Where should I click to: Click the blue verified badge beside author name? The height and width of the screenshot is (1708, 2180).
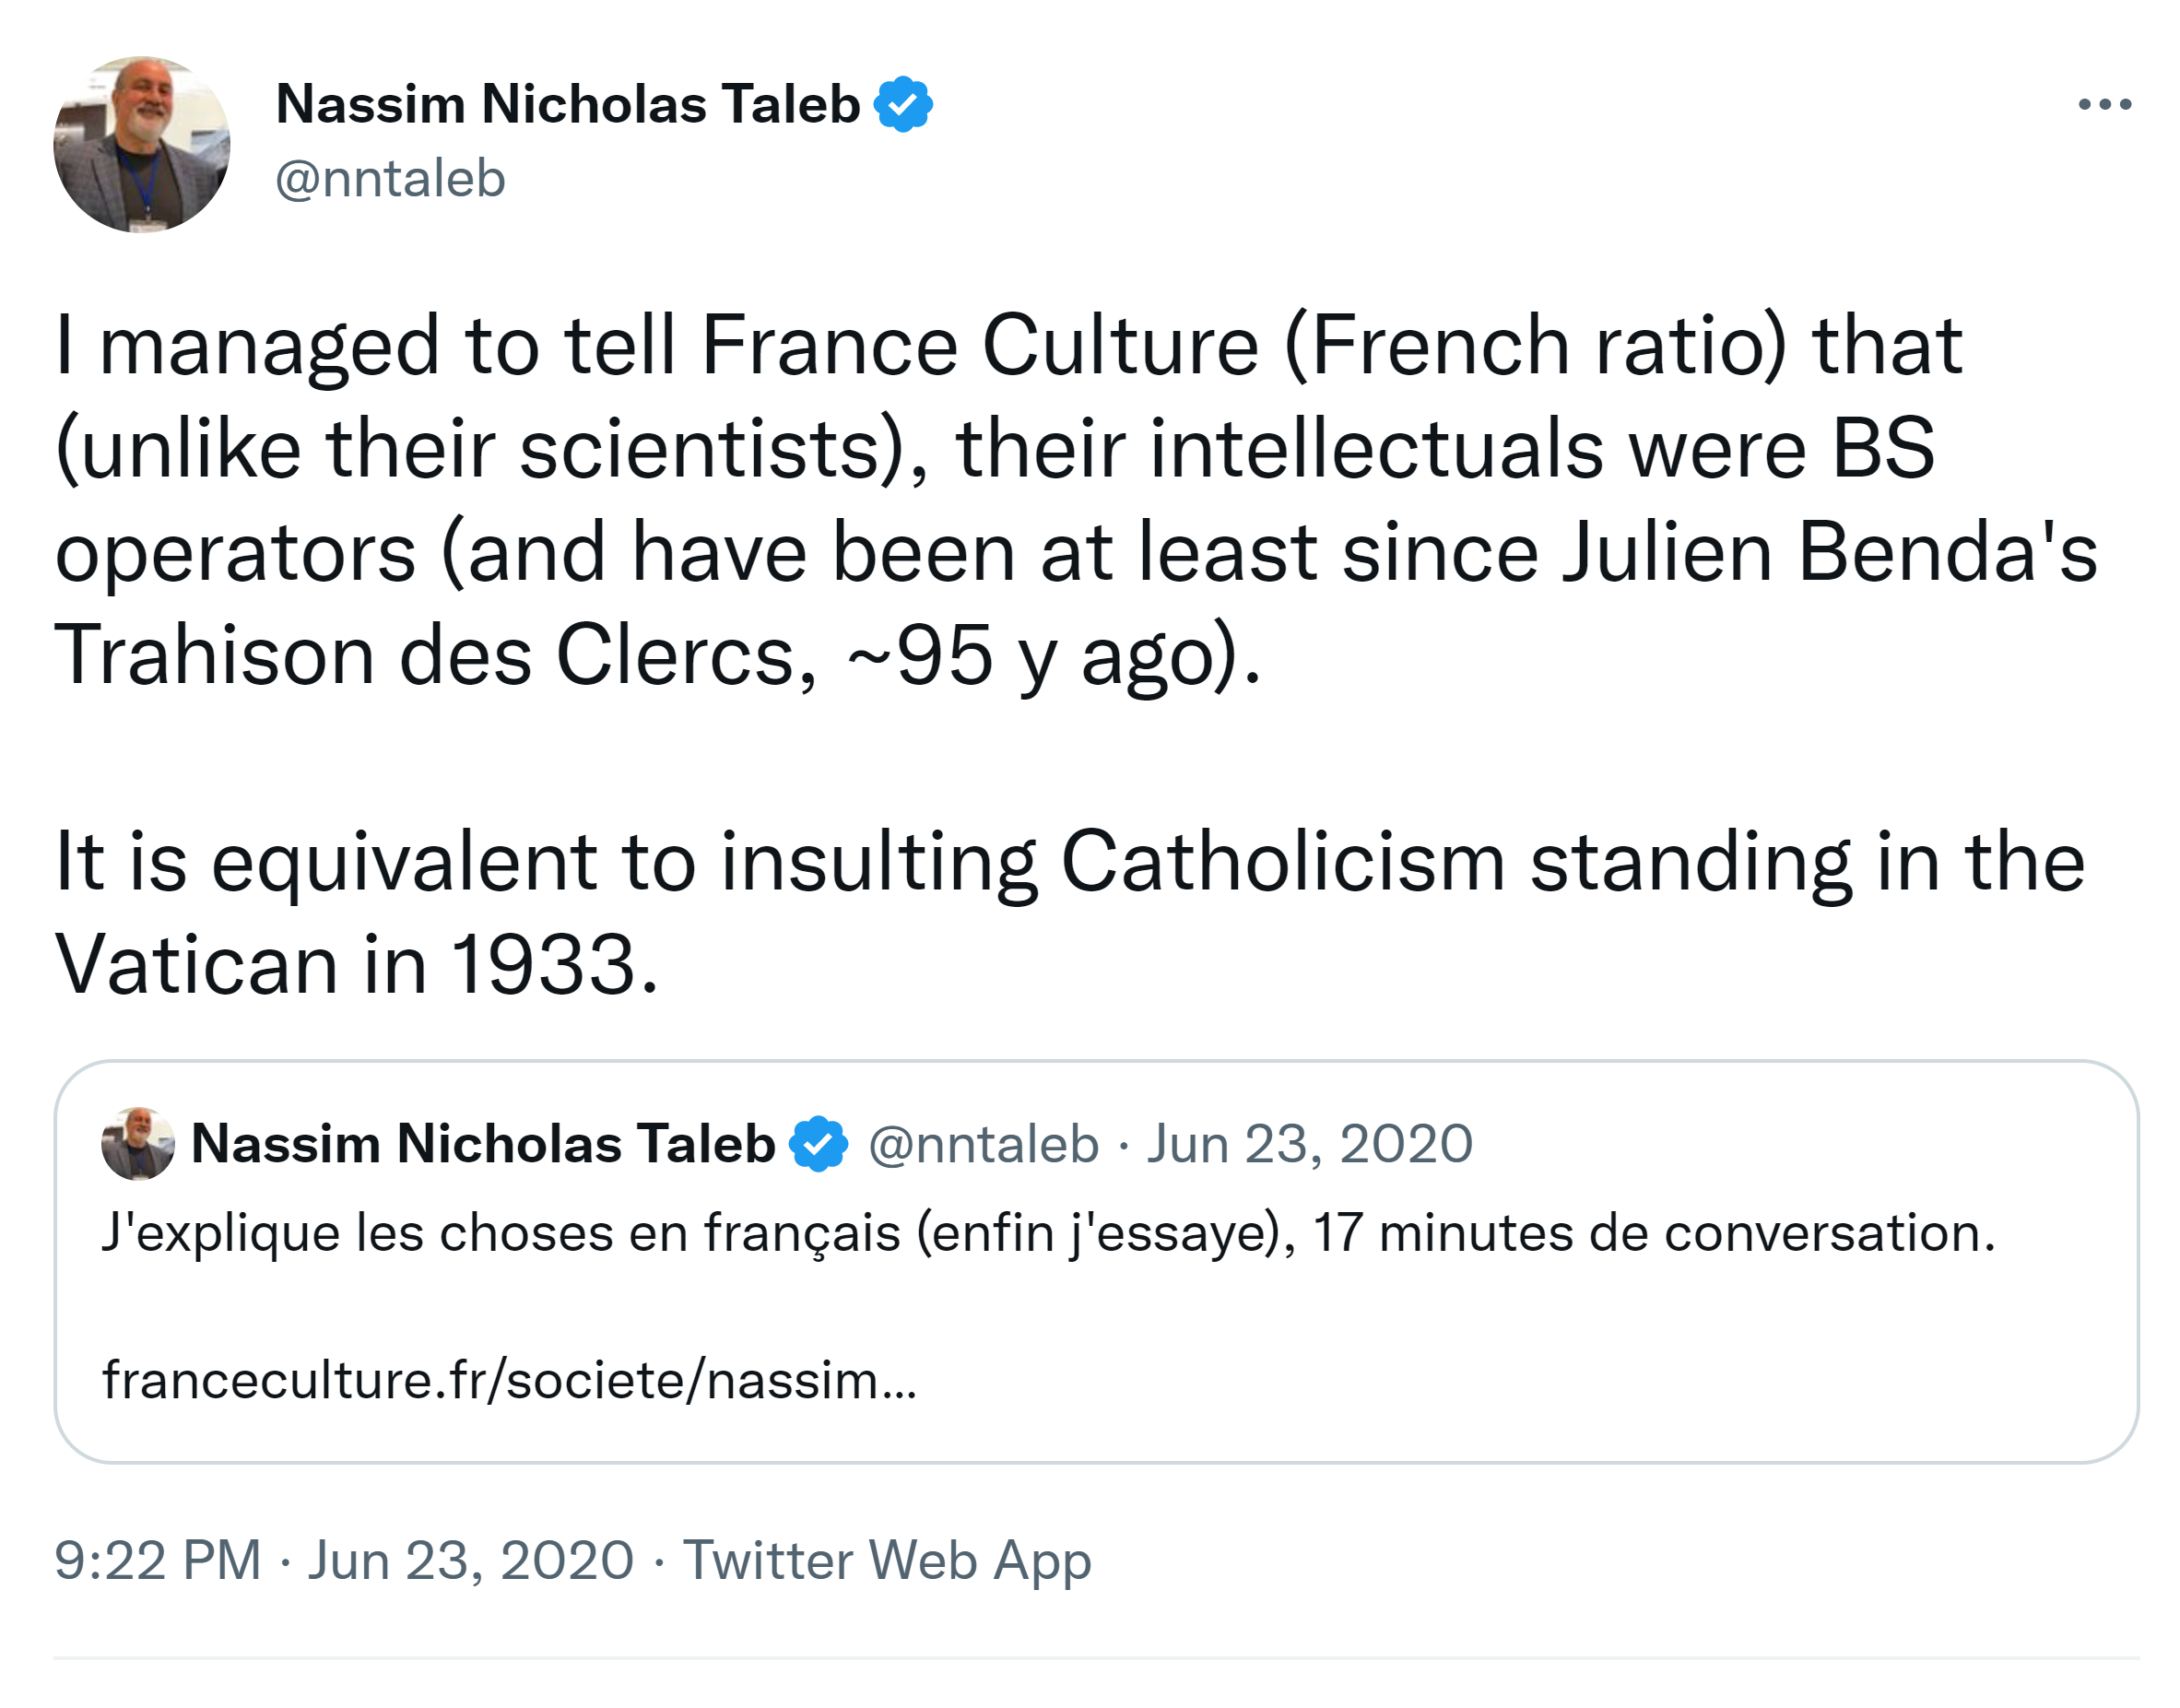pyautogui.click(x=902, y=104)
